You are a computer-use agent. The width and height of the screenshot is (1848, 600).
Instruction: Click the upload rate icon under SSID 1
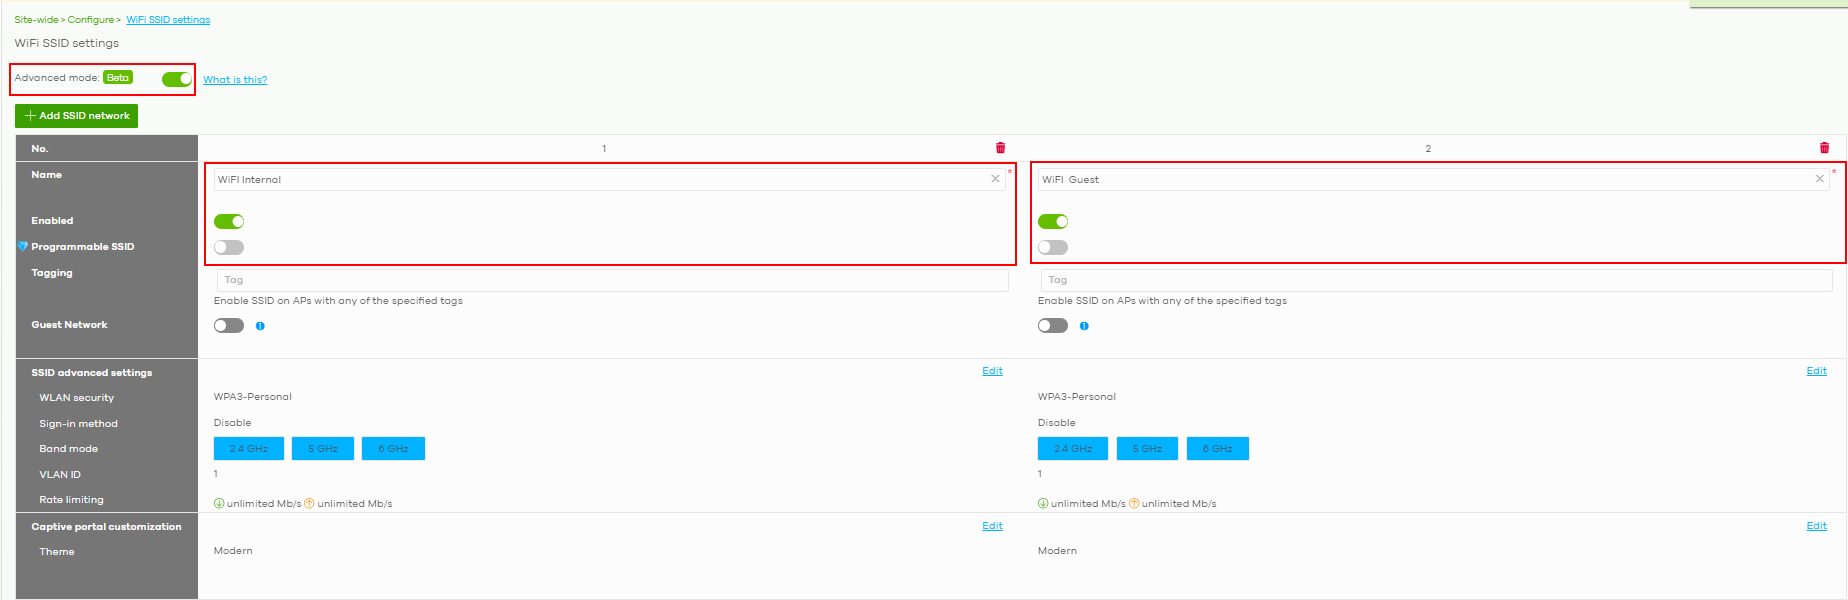pos(309,503)
